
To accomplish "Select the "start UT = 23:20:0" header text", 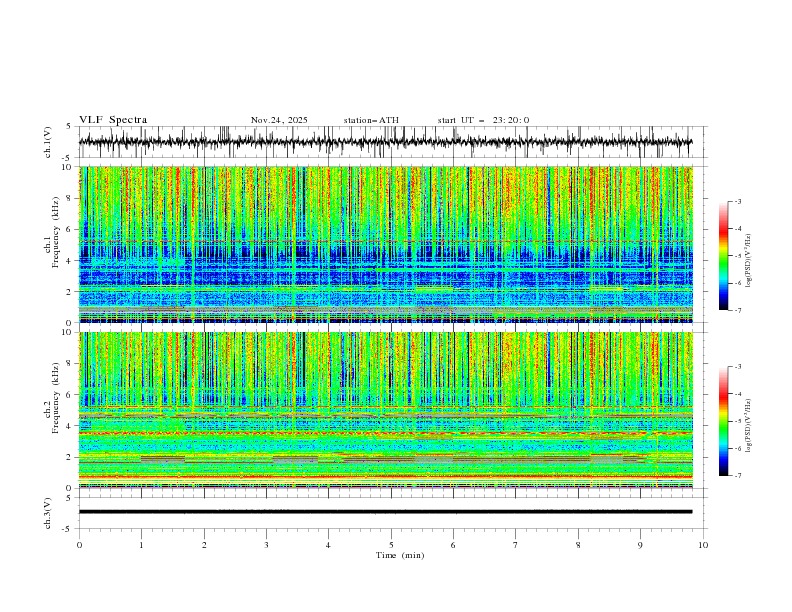I will tap(483, 120).
